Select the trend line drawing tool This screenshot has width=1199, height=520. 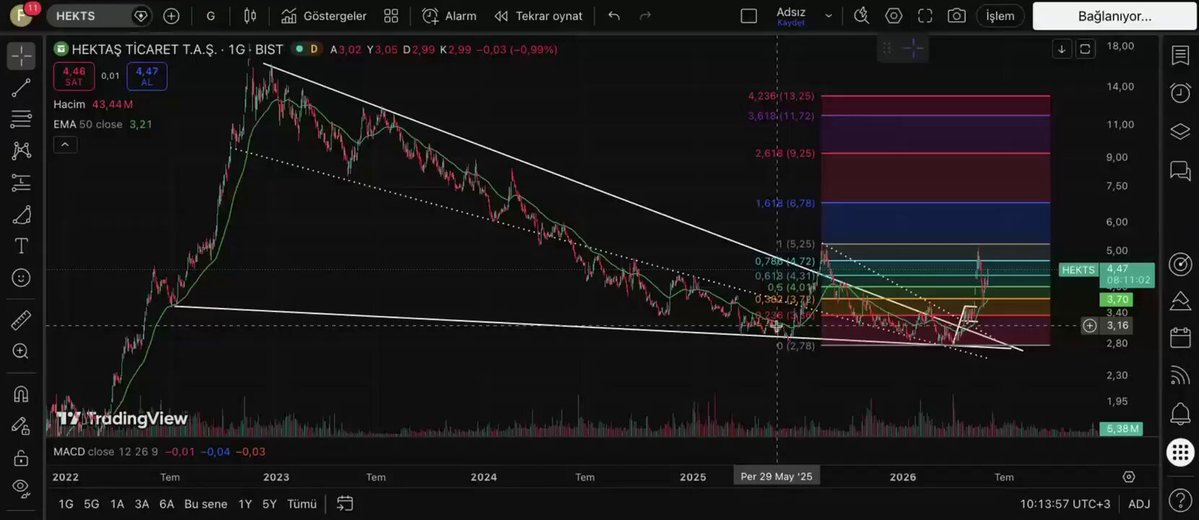click(21, 87)
